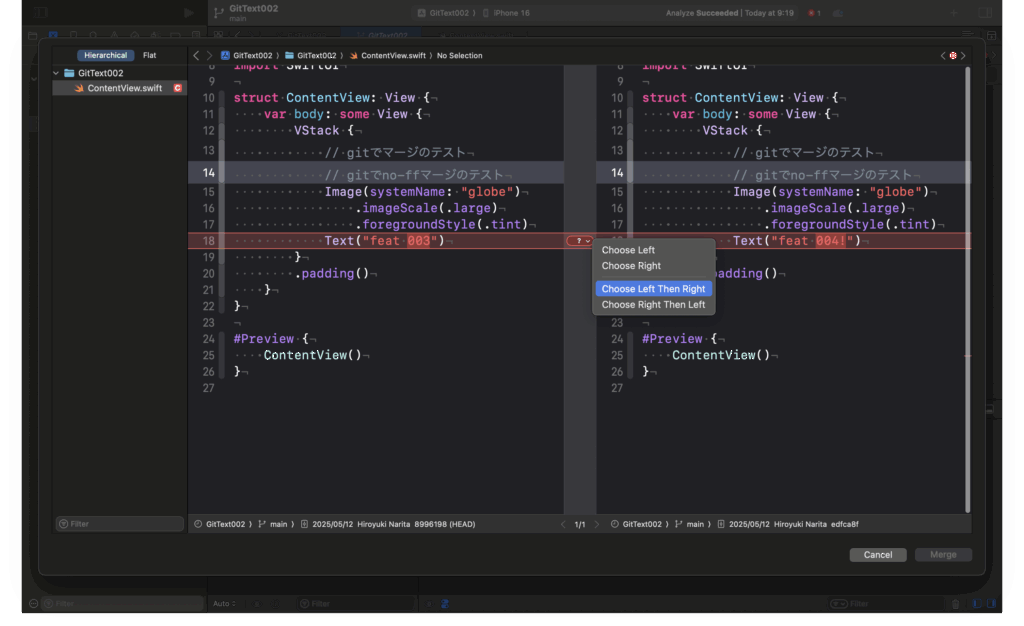Click the right line 18 Text("feat 004!")
The width and height of the screenshot is (1024, 626).
(797, 241)
